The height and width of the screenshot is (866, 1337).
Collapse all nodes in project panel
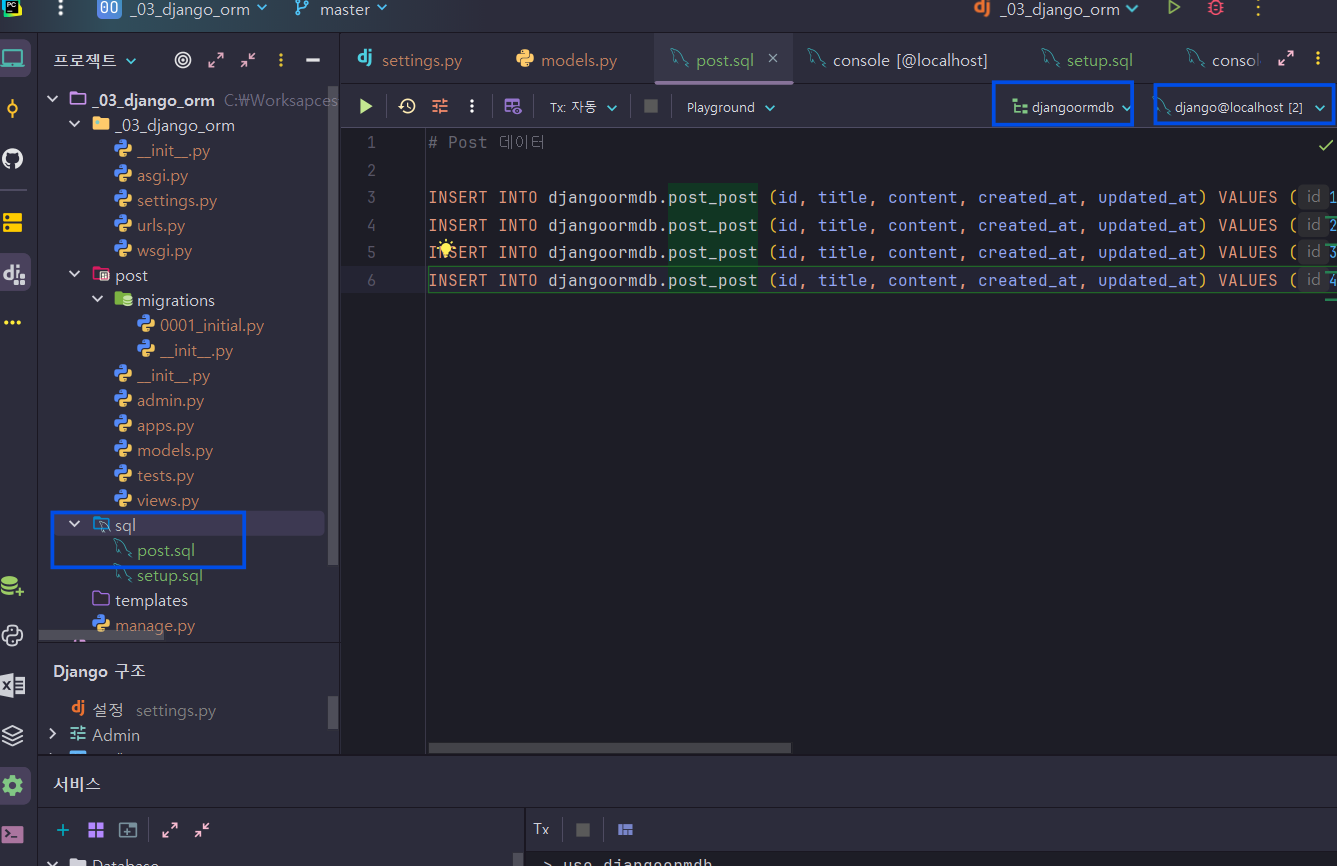click(x=248, y=60)
